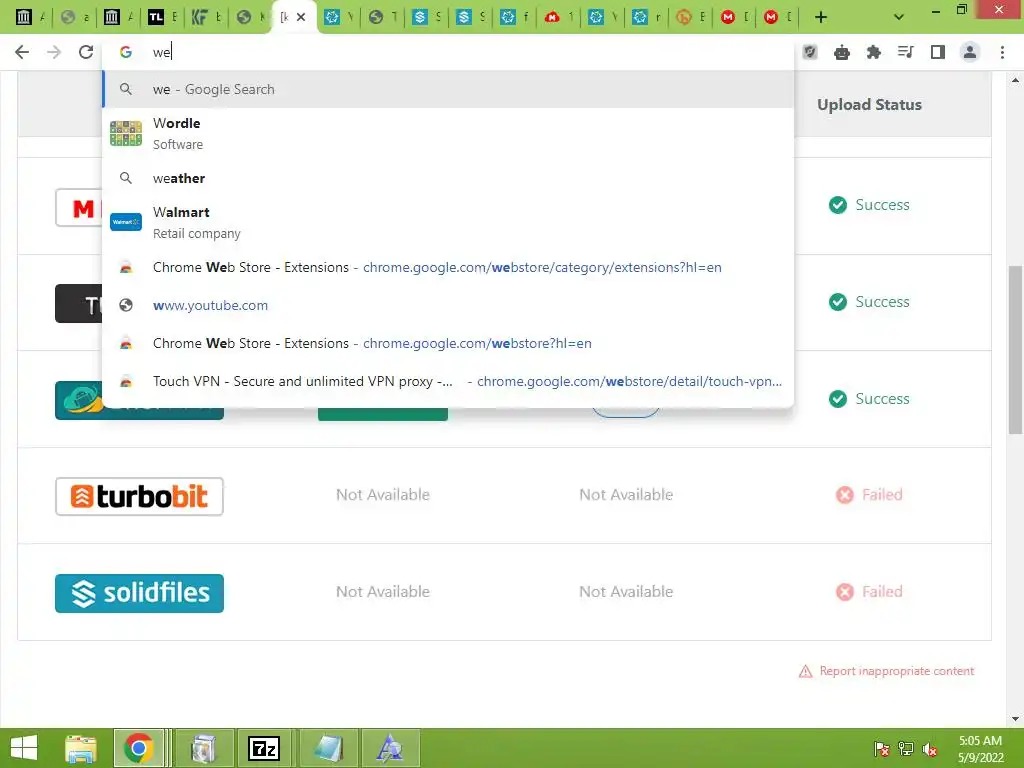This screenshot has width=1024, height=768.
Task: Open the shield extension icon in the toolbar
Action: click(810, 52)
